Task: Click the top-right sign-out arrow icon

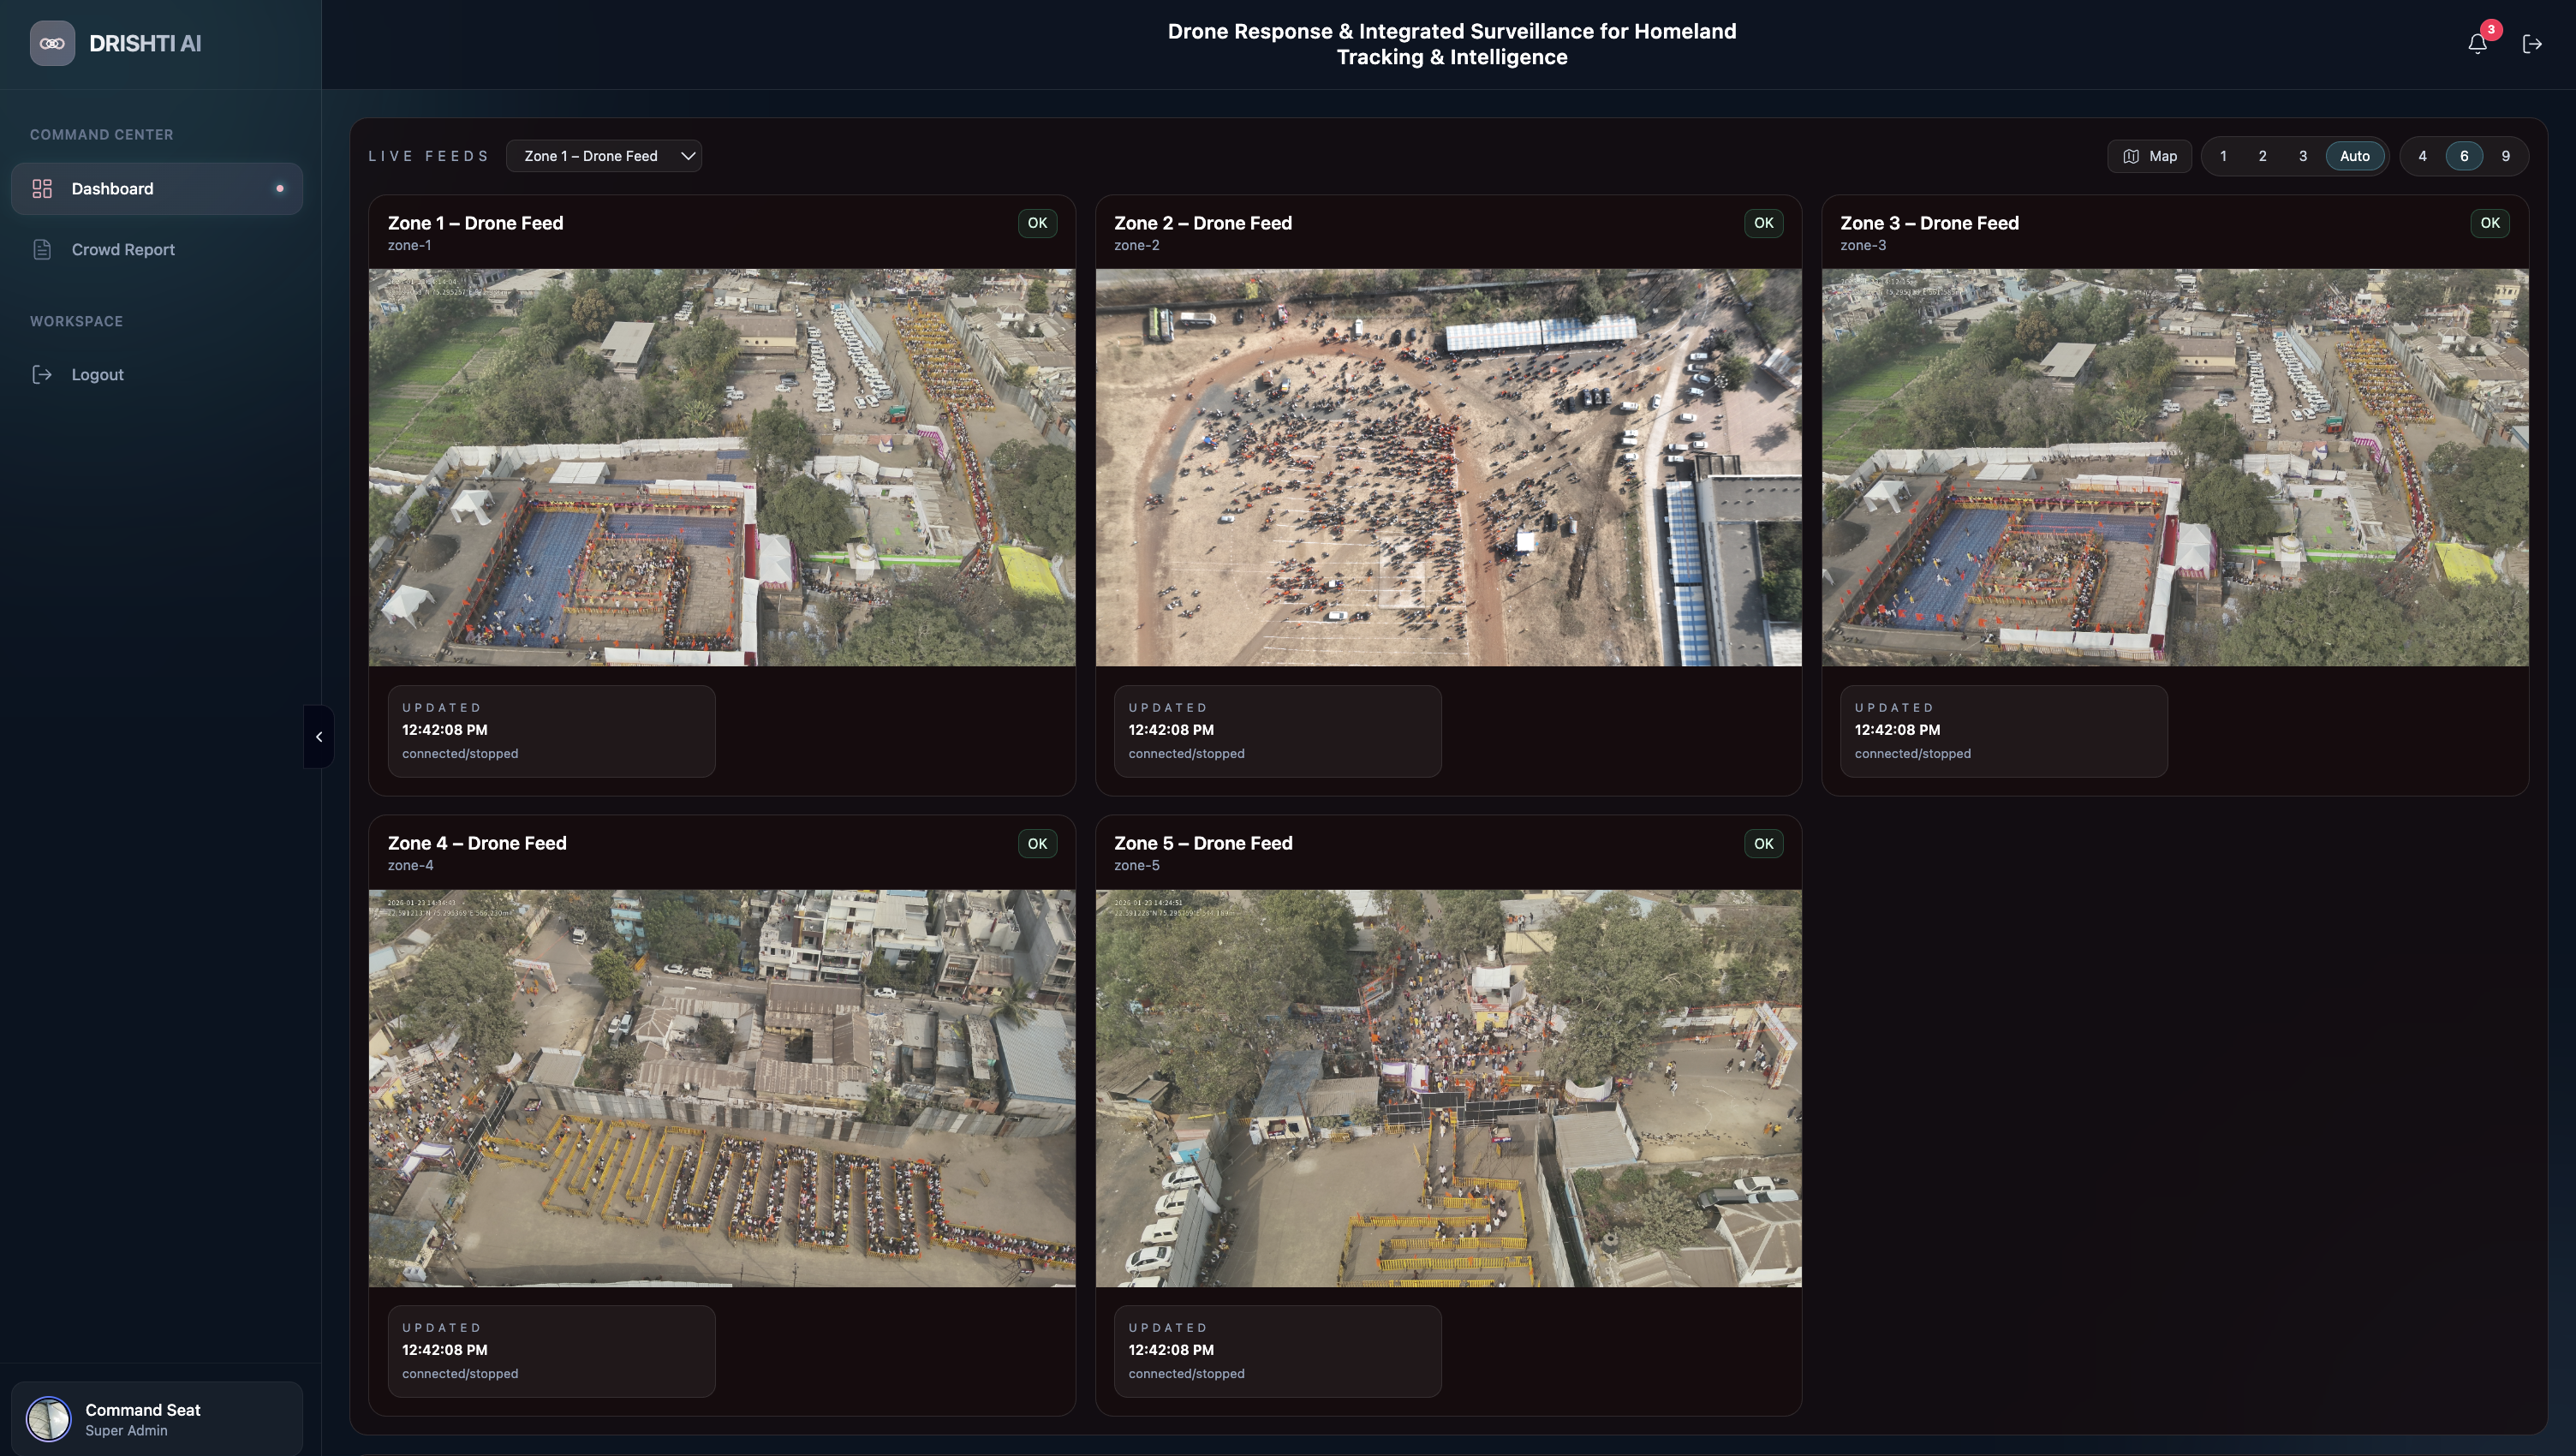Action: (x=2532, y=44)
